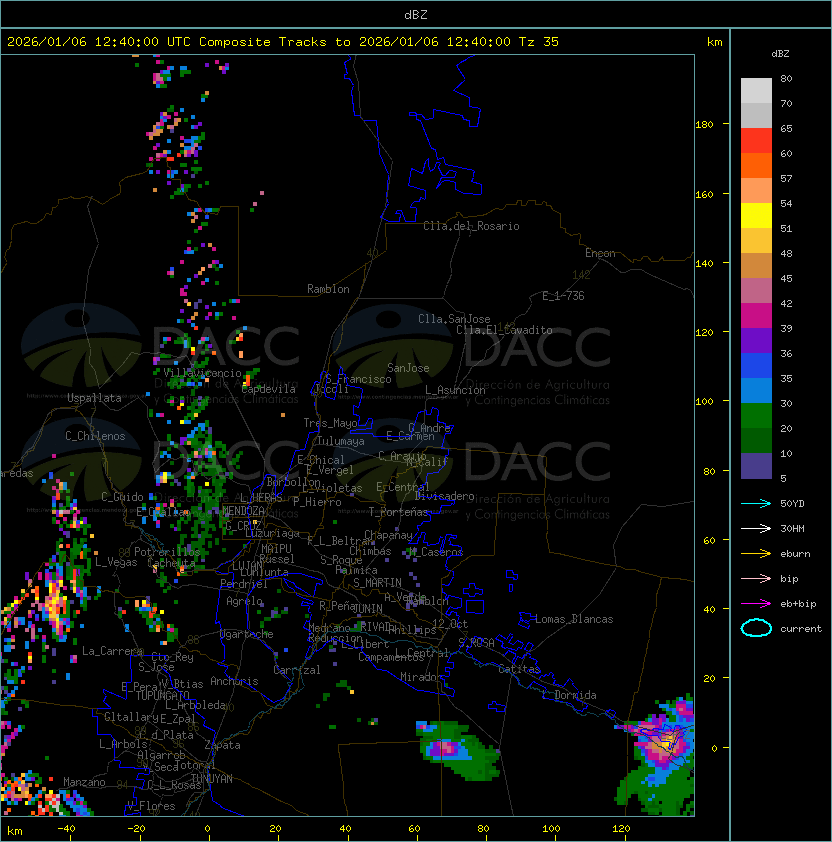Pick the light blue 30-35 dBZ swatch
The width and height of the screenshot is (832, 842).
[756, 391]
